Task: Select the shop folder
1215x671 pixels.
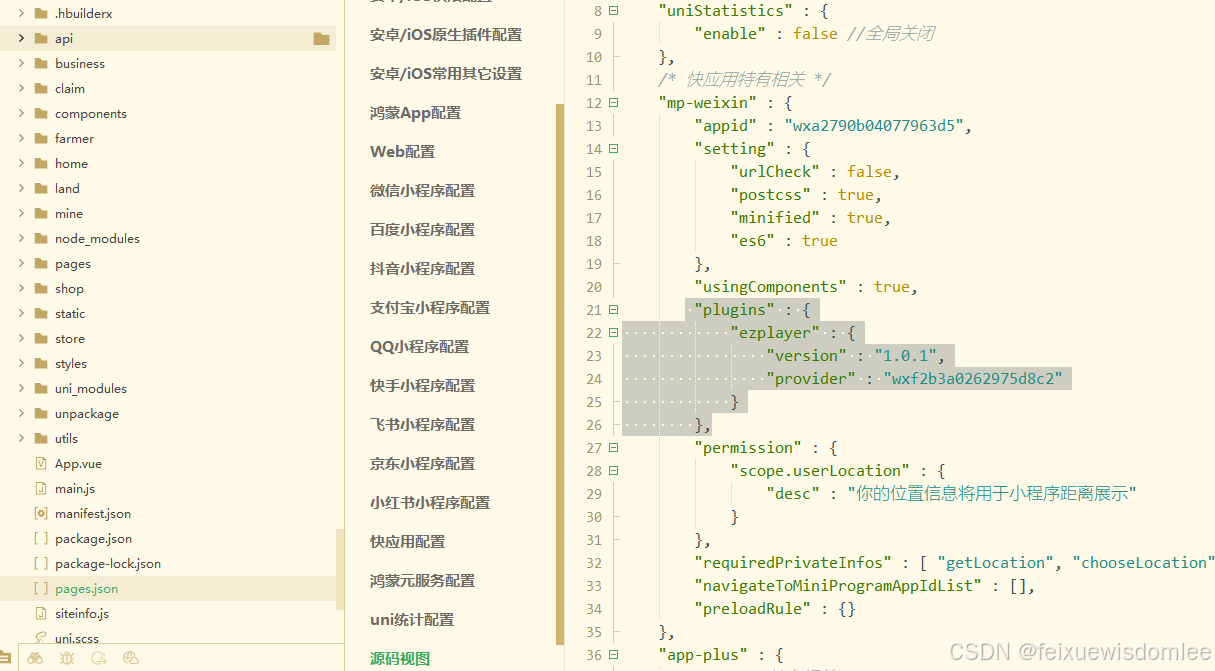Action: (69, 289)
